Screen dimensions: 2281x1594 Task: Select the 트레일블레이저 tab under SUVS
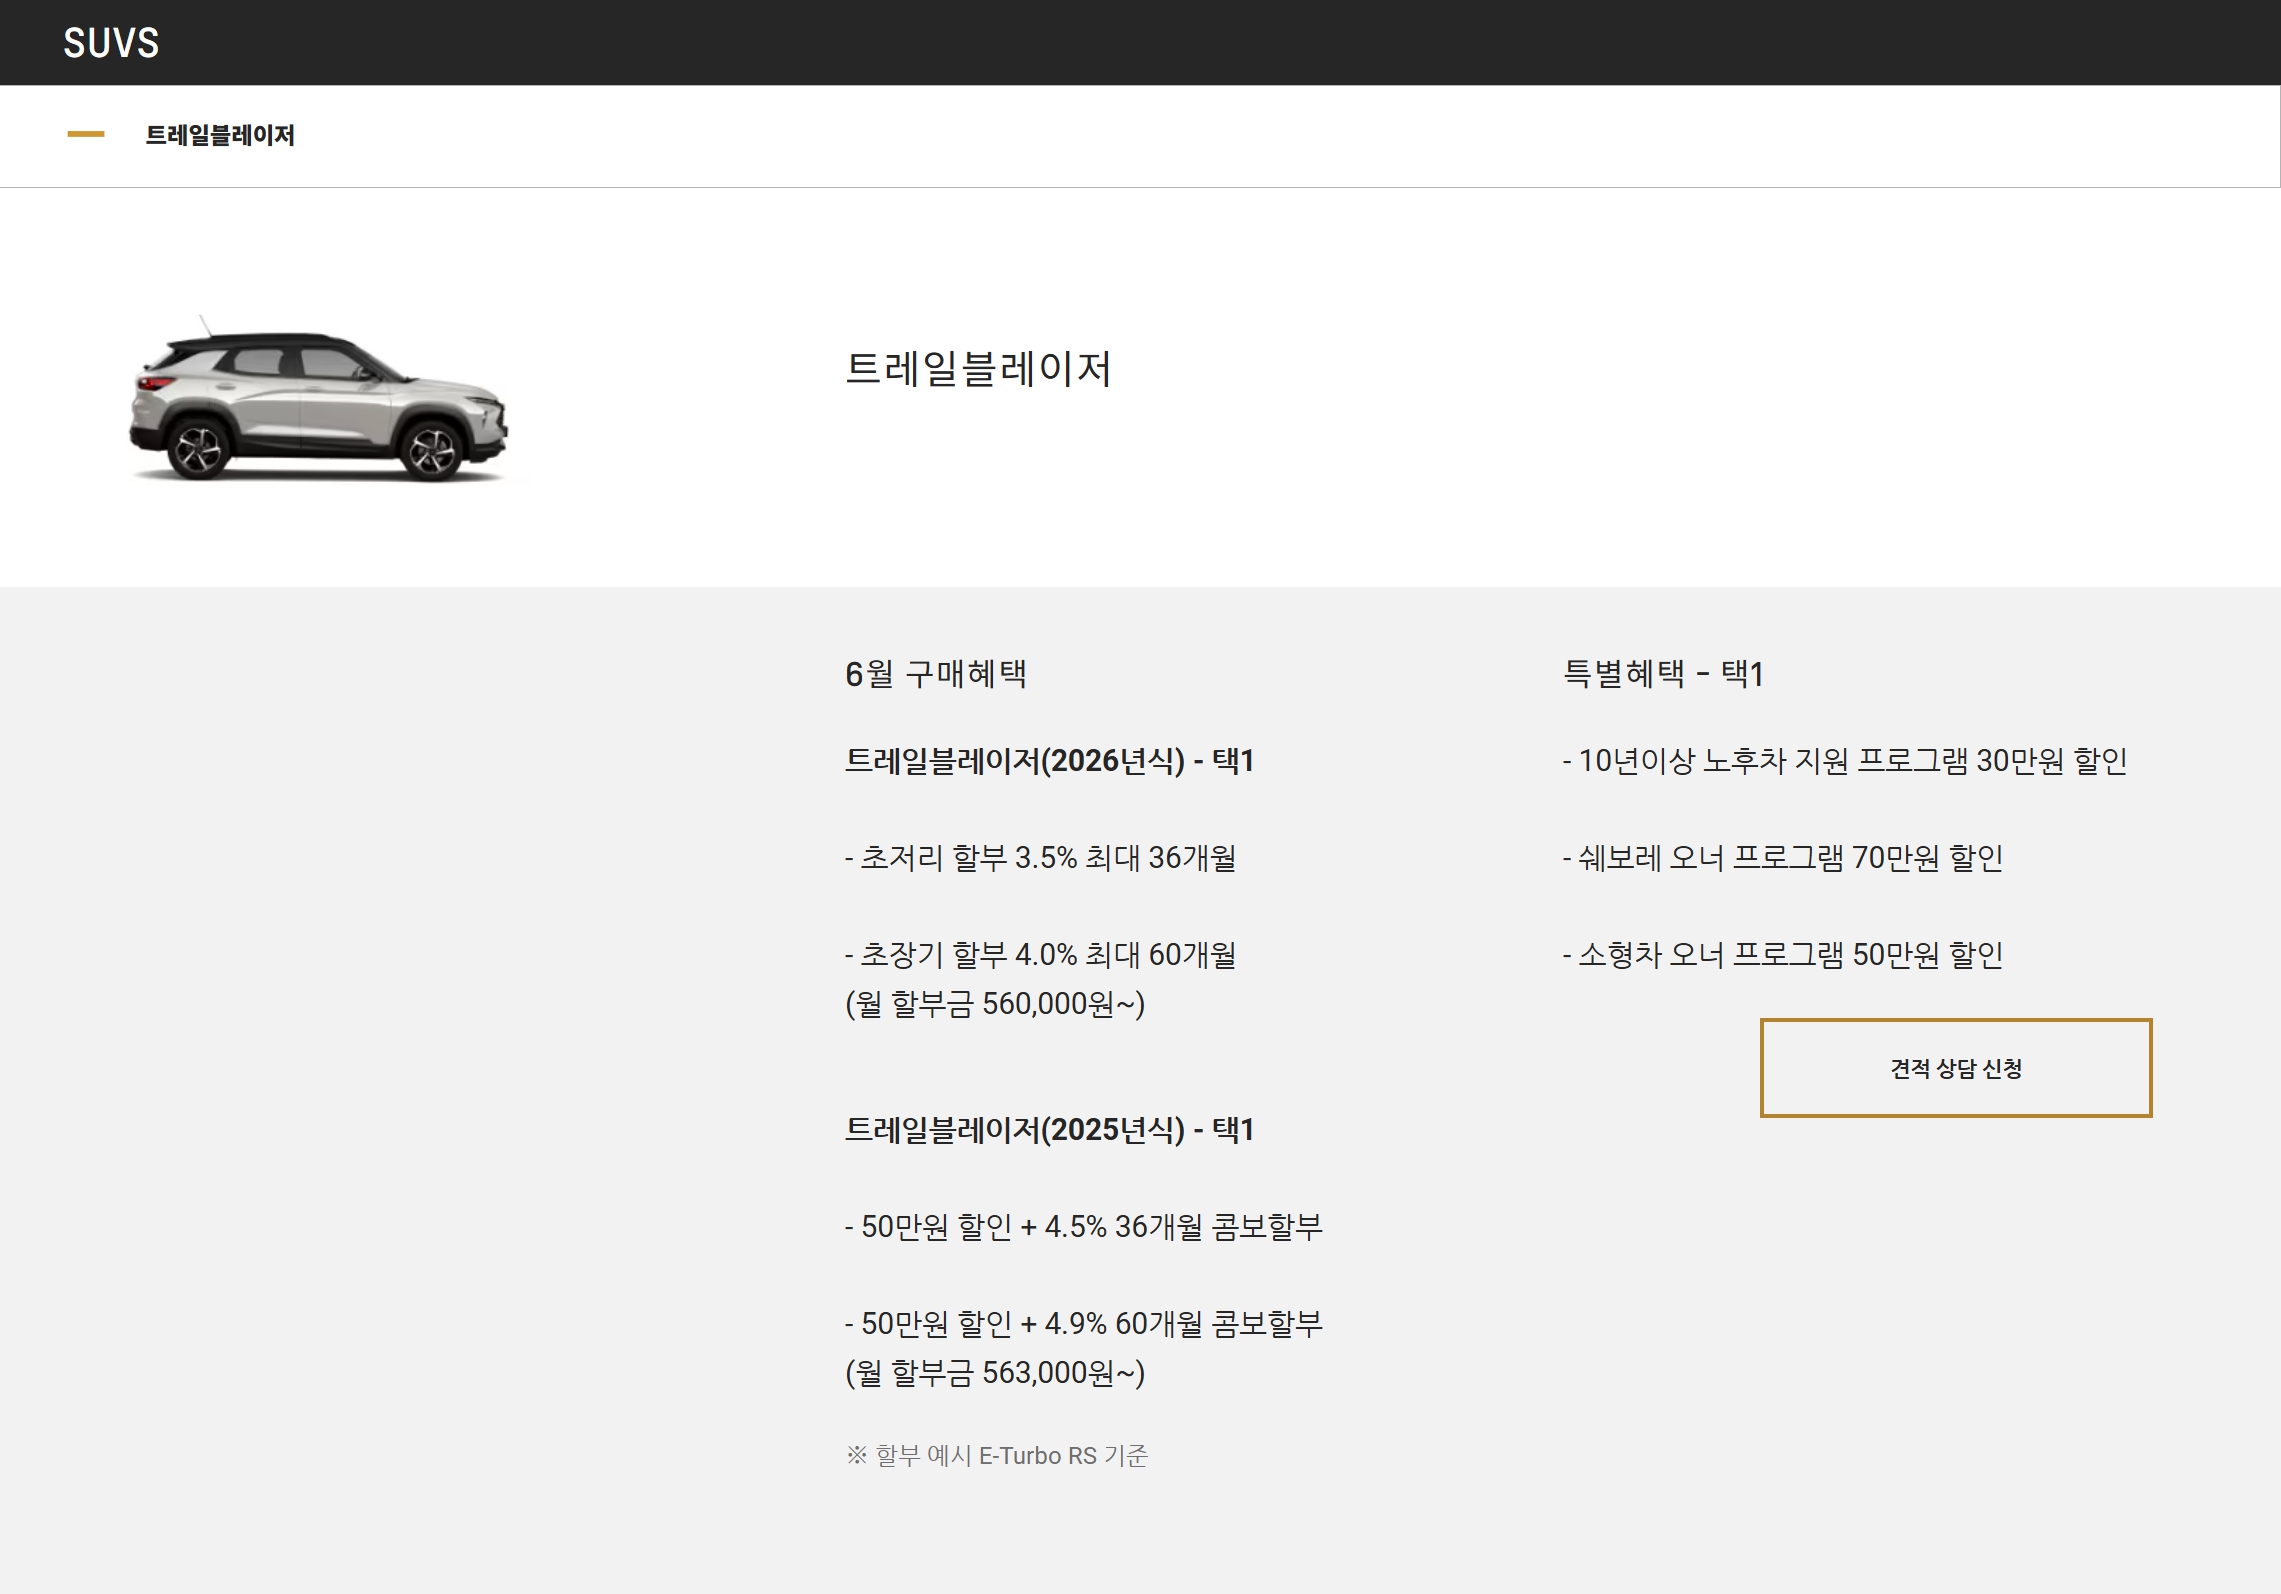[220, 135]
